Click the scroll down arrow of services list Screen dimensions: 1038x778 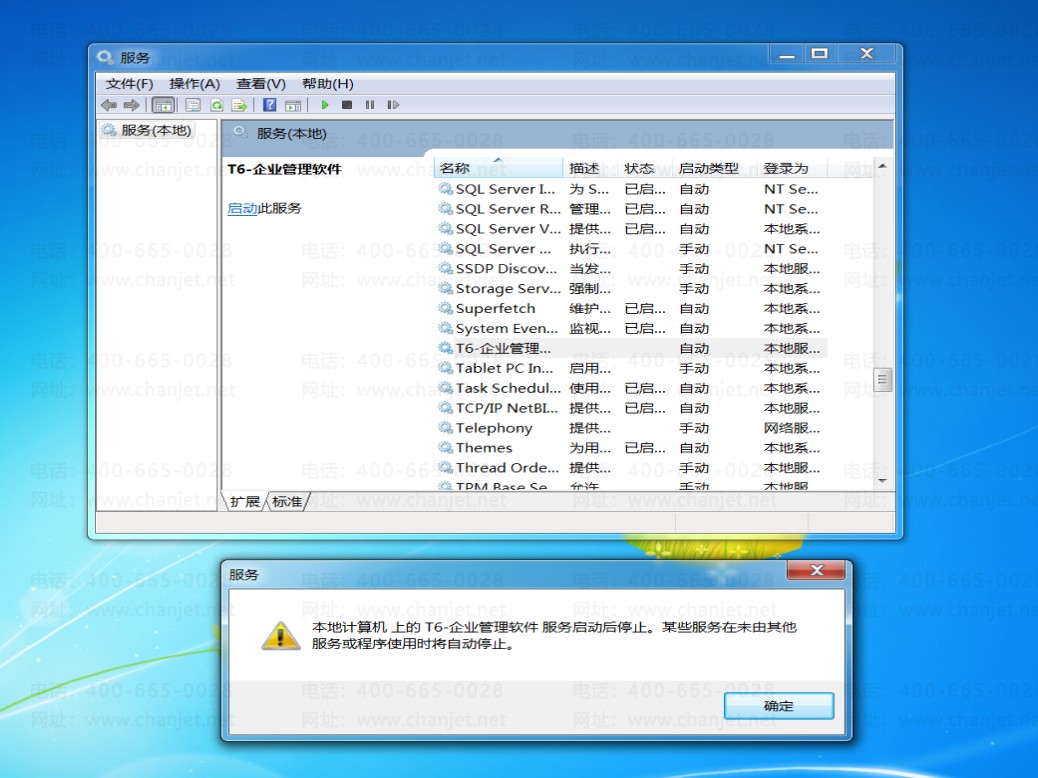pos(882,481)
